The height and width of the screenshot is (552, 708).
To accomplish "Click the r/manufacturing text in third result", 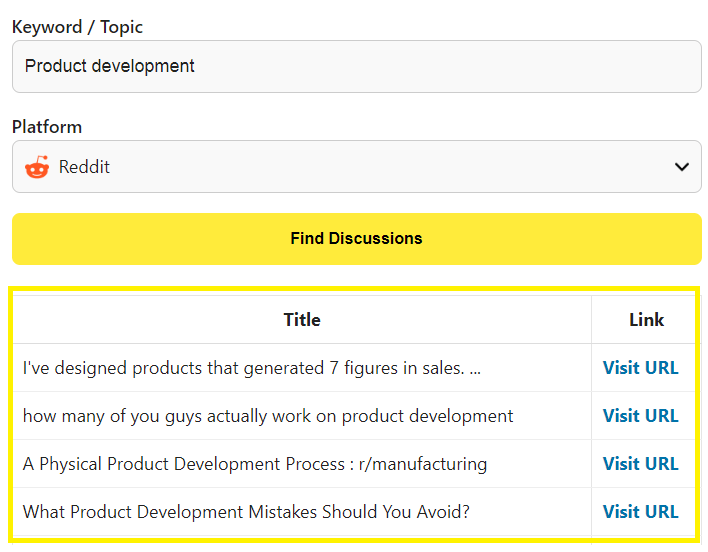I will click(x=423, y=464).
